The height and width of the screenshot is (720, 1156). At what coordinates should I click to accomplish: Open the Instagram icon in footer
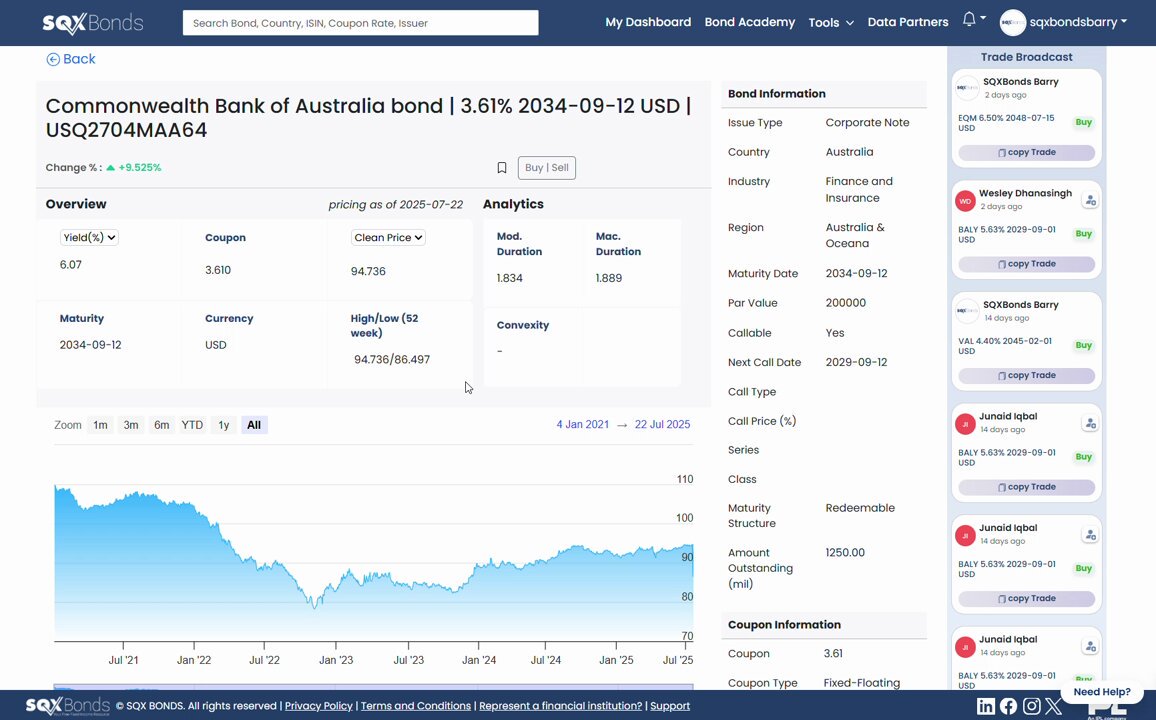tap(1031, 706)
